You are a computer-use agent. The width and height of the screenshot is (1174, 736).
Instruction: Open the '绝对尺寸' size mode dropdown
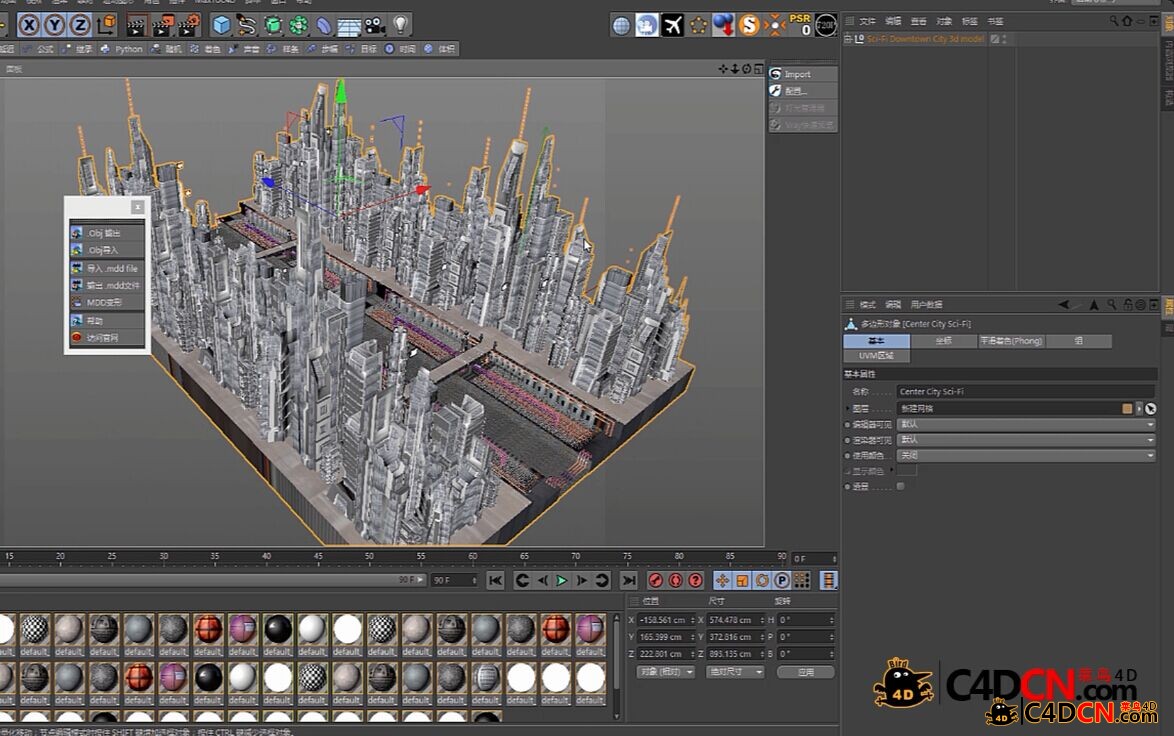(735, 672)
